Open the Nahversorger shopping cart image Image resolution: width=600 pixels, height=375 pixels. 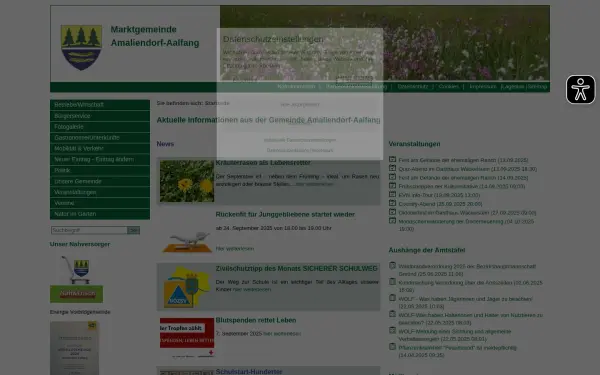coord(77,270)
